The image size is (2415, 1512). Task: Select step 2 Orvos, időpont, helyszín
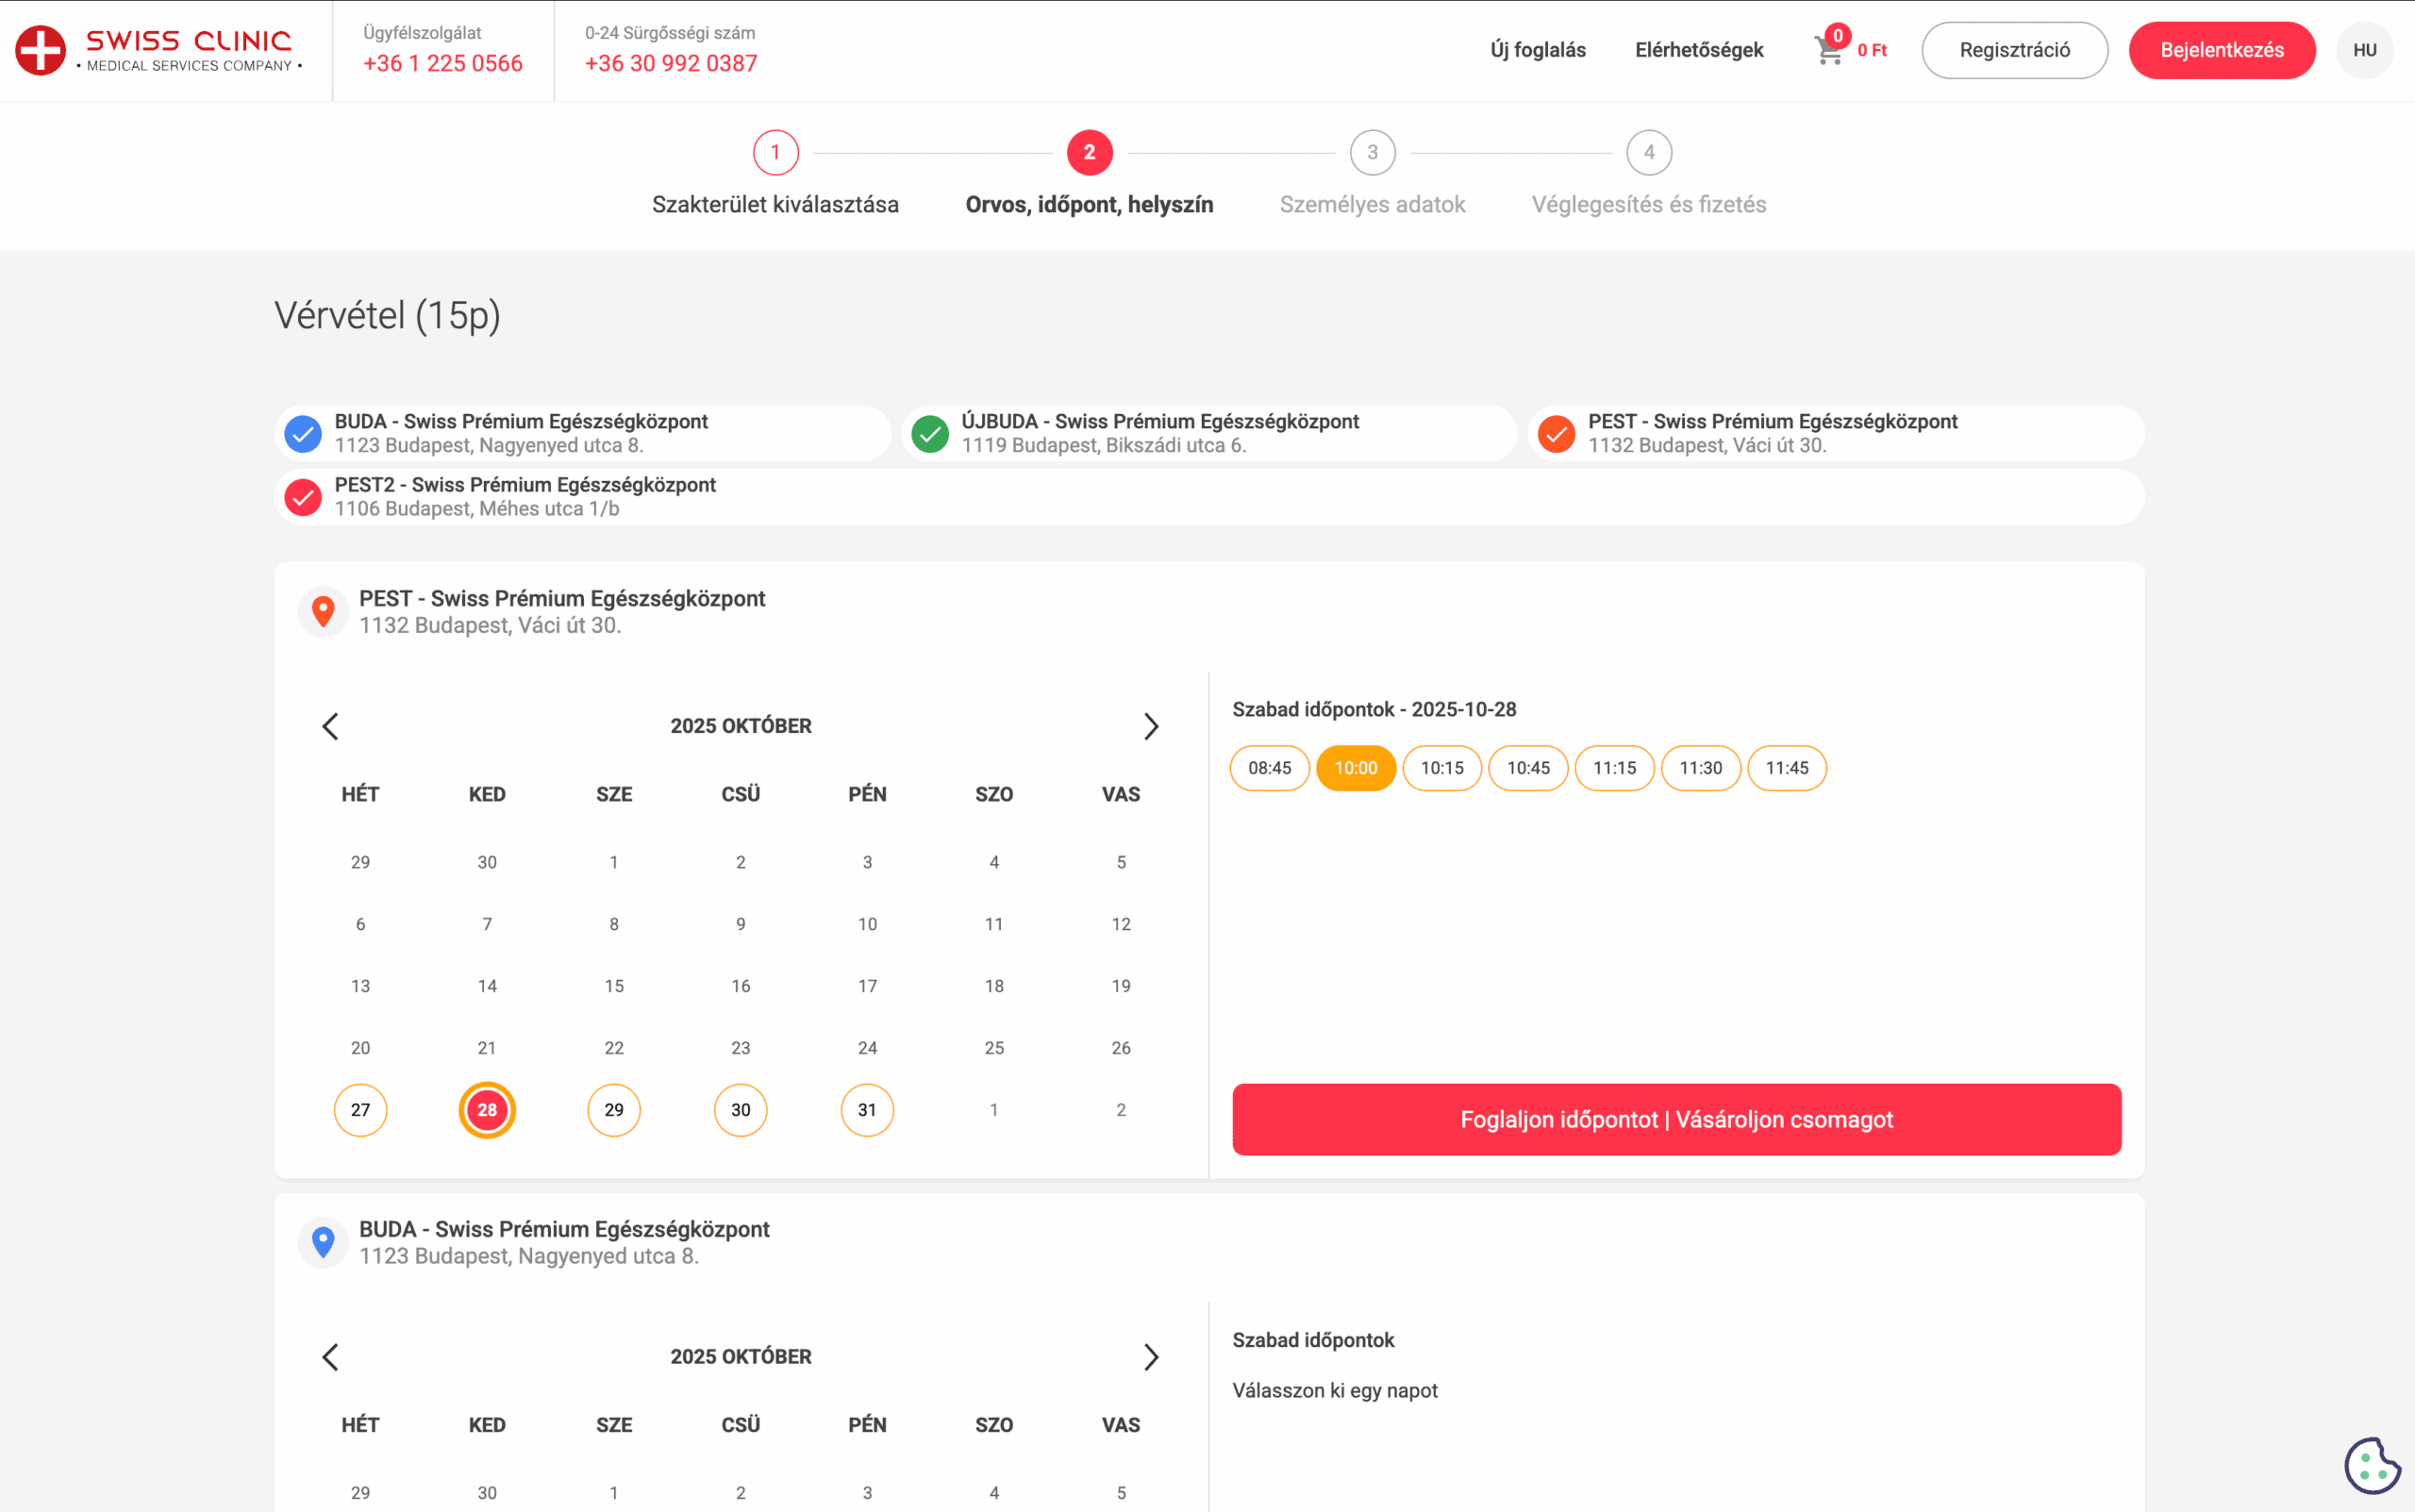tap(1089, 174)
